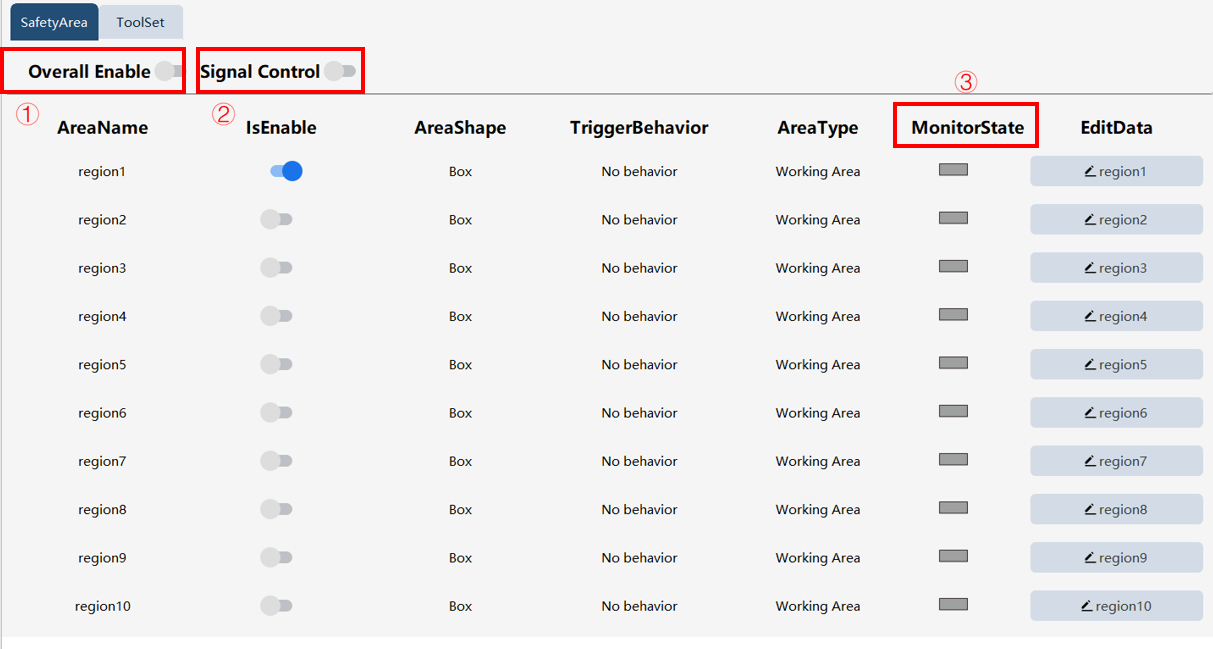Enable the region4 IsEnable switch
Screen dimensions: 1213x649
[x=276, y=316]
